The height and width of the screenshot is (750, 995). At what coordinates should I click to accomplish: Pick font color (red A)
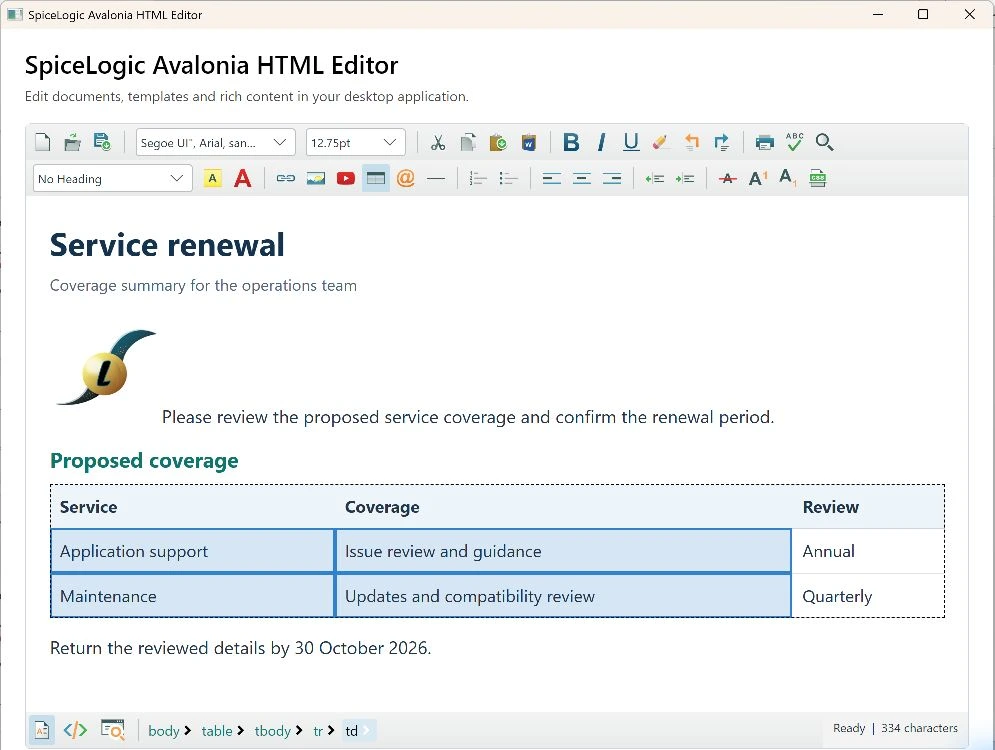242,178
